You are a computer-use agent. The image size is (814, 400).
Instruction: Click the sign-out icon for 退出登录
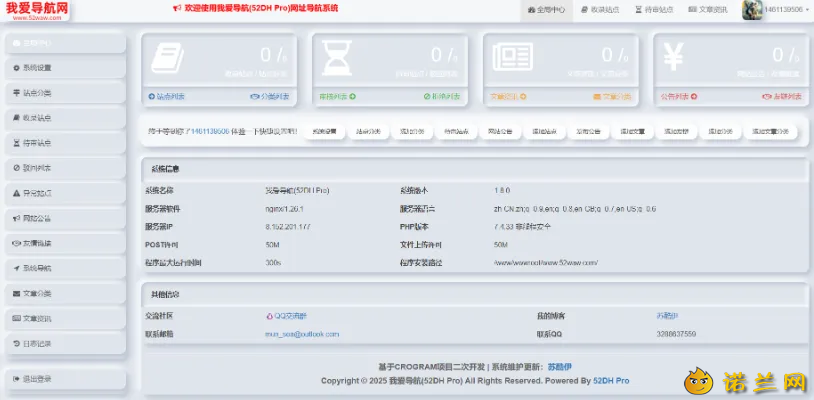coord(16,379)
